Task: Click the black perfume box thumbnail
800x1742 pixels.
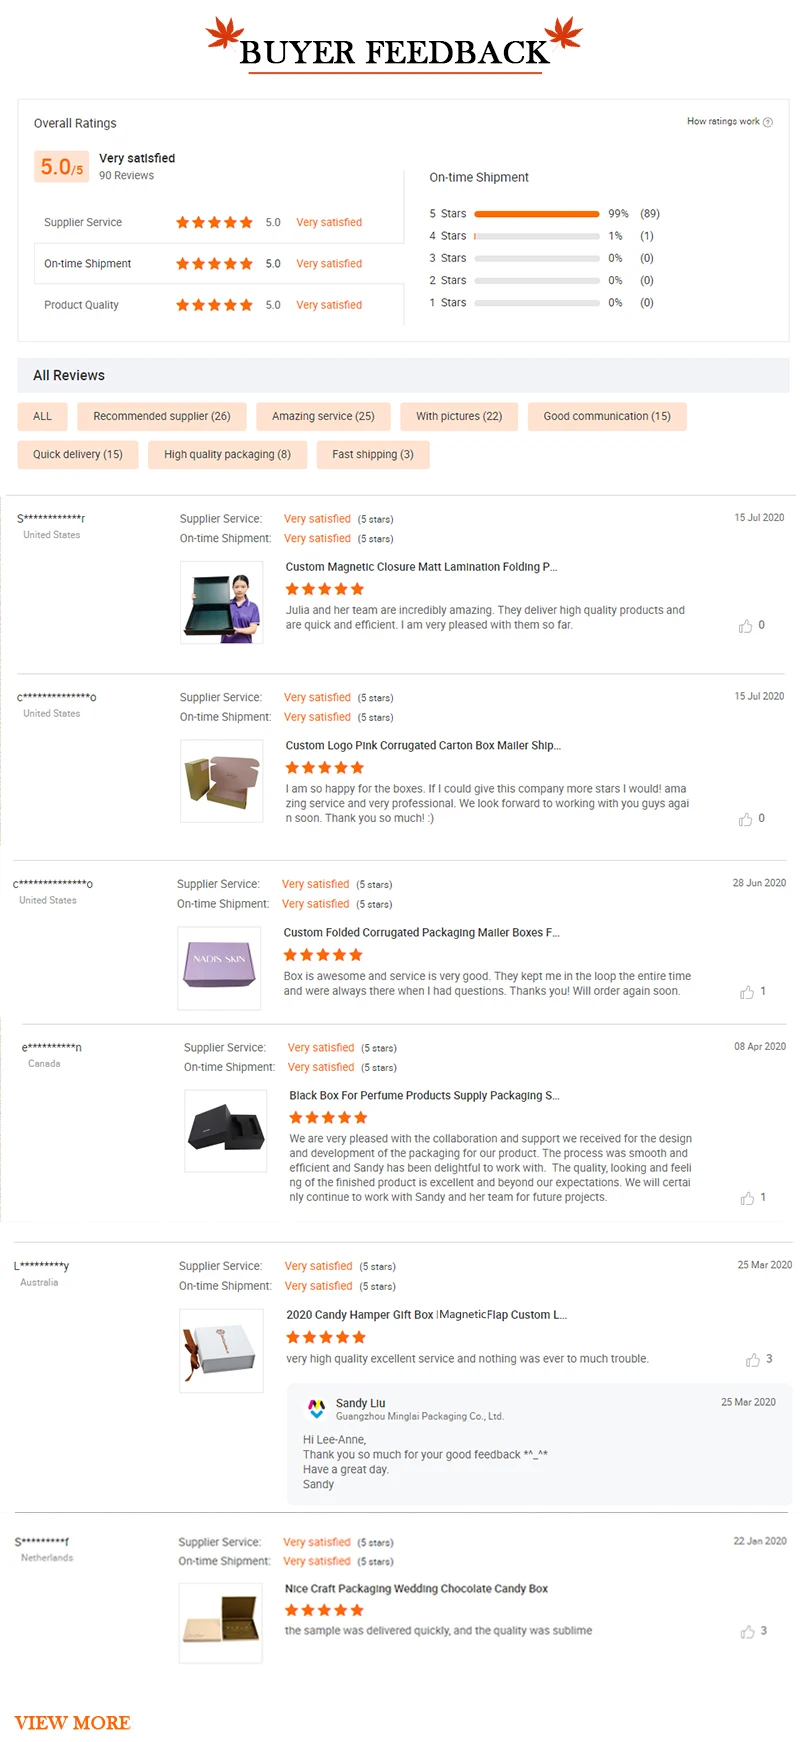Action: coord(225,1130)
